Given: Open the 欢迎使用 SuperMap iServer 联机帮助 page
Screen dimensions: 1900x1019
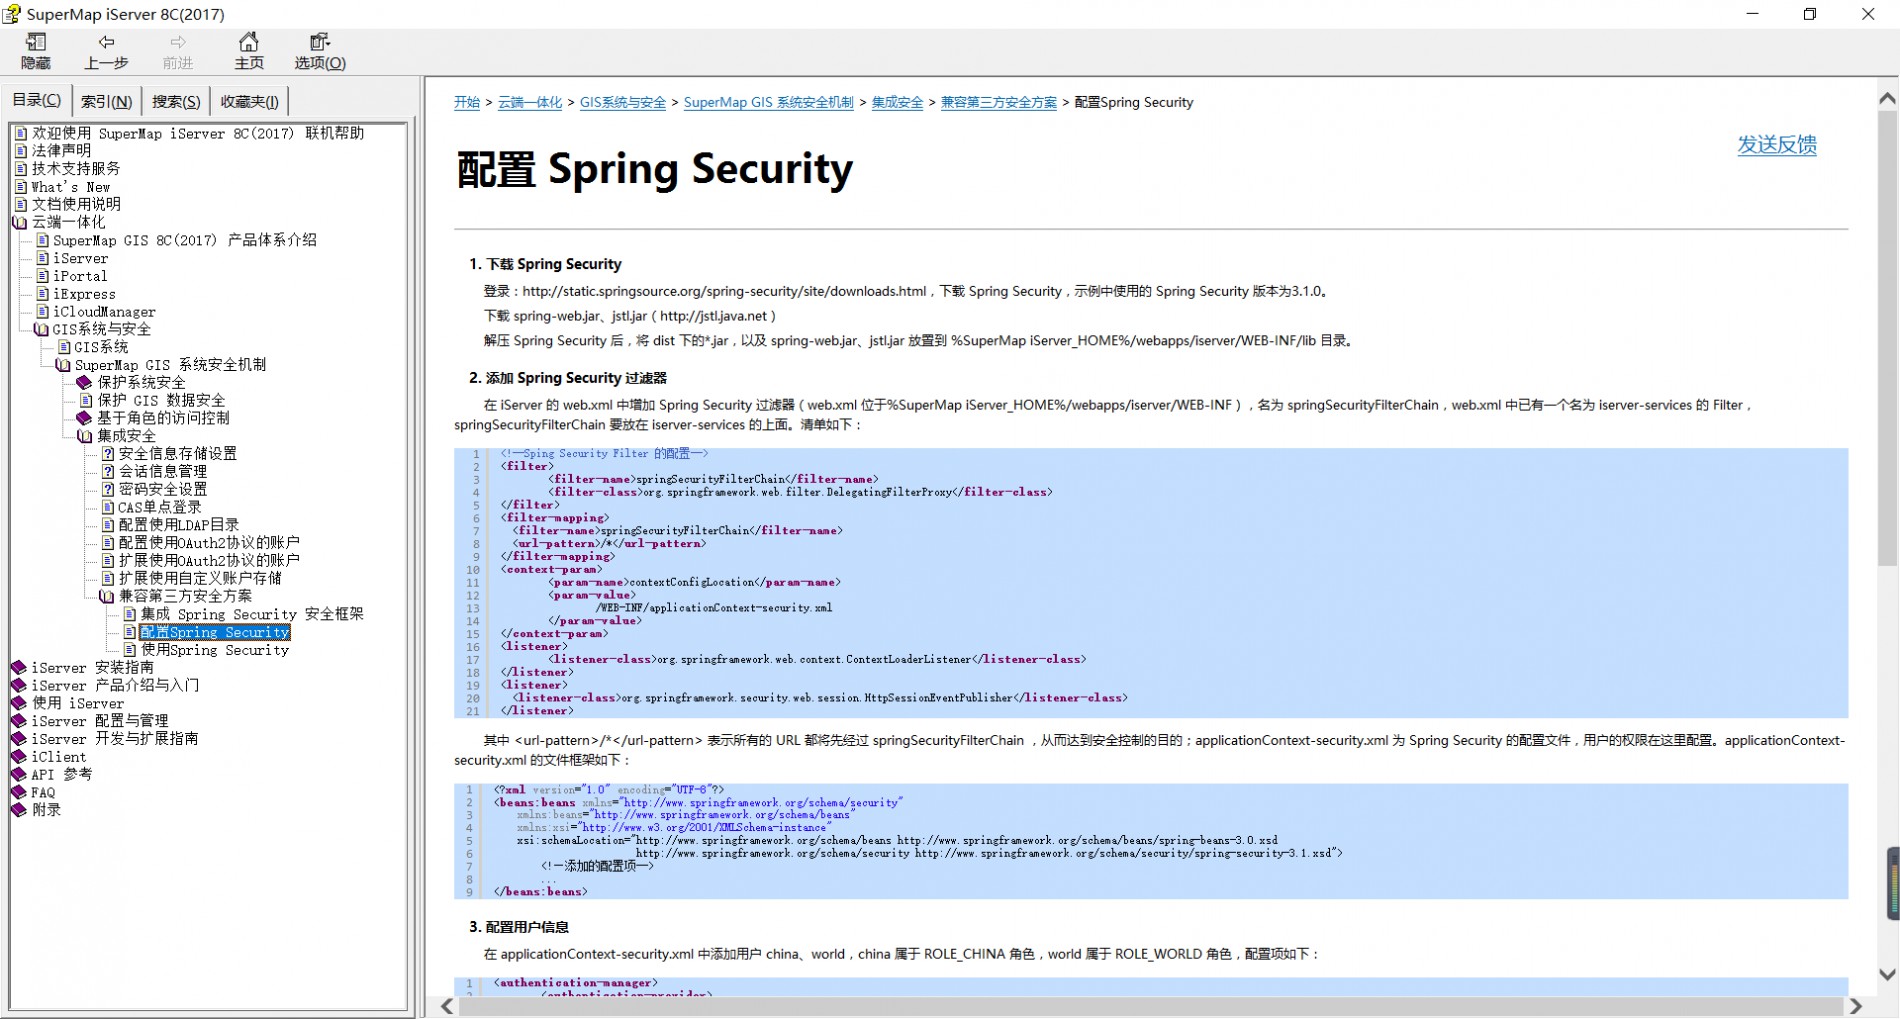Looking at the screenshot, I should pos(198,132).
